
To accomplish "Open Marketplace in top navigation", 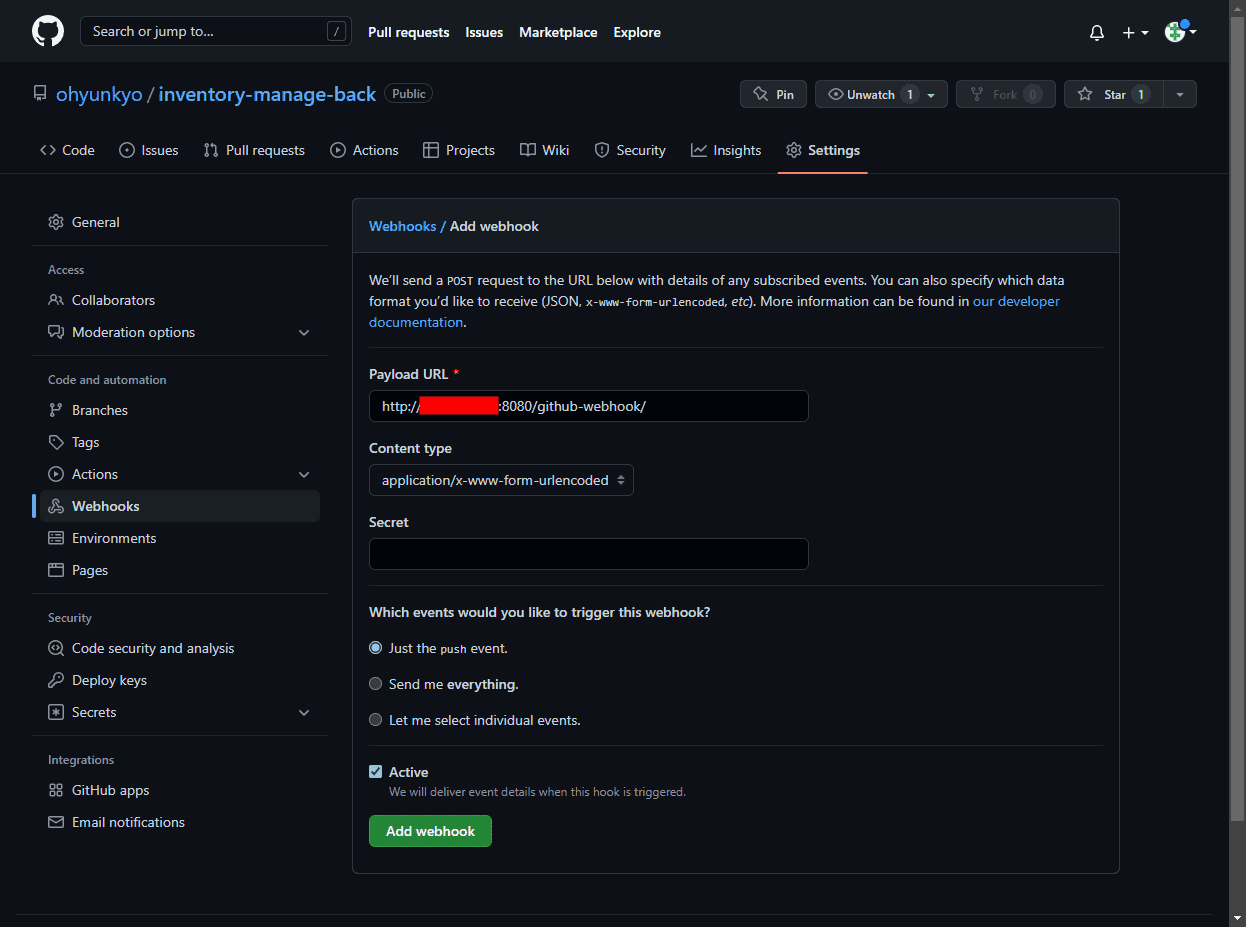I will click(x=558, y=32).
